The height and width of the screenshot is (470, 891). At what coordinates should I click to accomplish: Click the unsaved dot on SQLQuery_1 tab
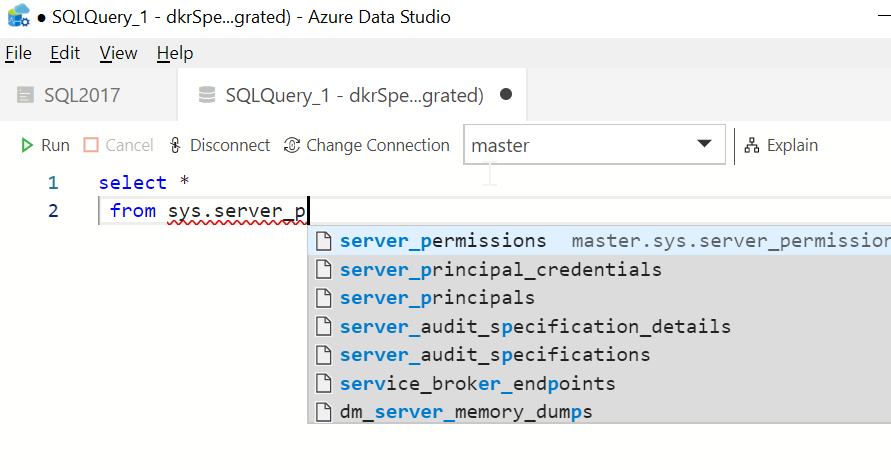pos(506,95)
